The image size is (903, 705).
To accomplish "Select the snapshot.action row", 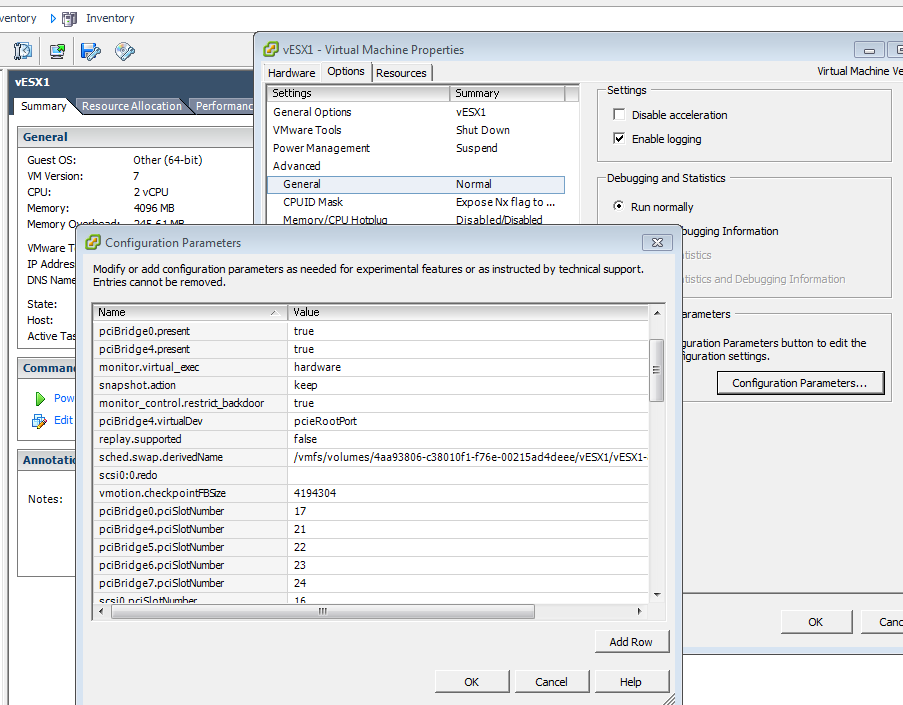I will pos(371,385).
